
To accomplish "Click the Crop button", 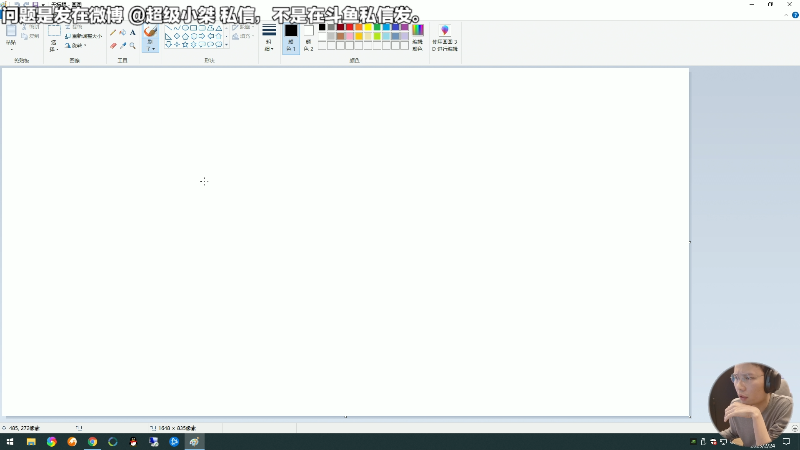I will coord(74,27).
